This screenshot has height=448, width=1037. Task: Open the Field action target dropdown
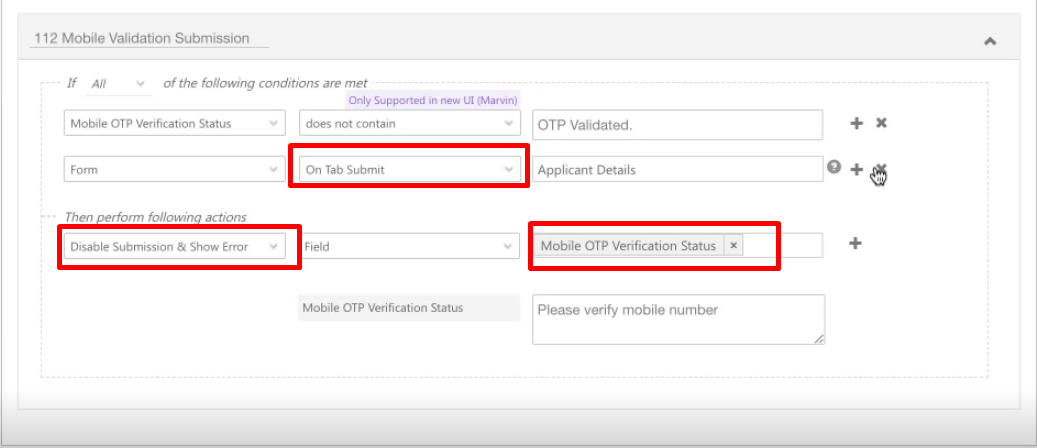410,246
